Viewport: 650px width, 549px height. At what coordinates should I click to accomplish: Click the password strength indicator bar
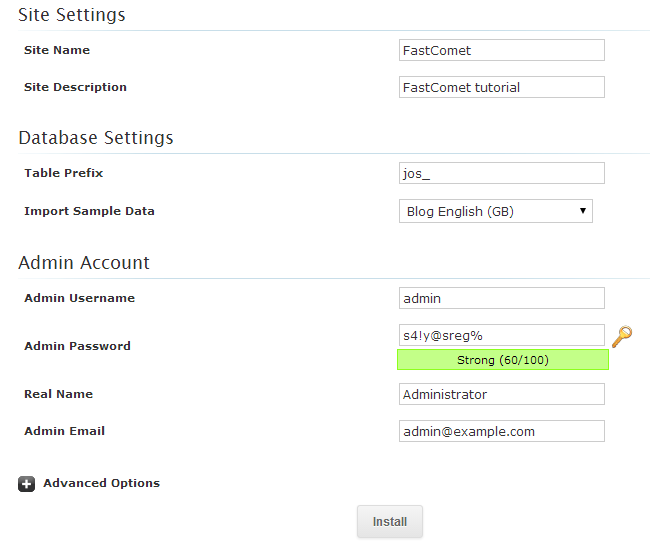coord(502,360)
